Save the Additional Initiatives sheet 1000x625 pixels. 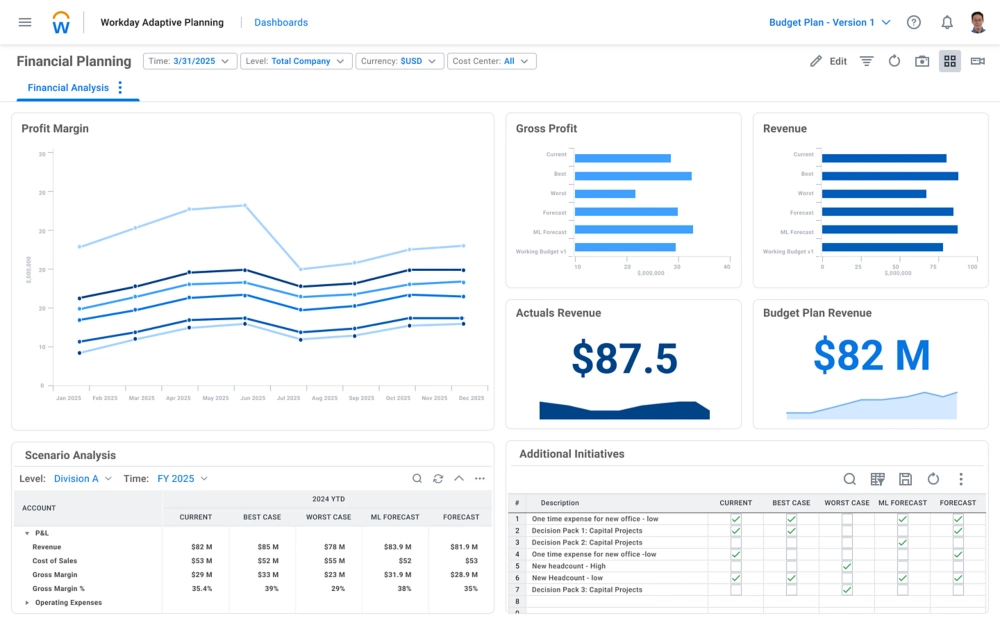point(905,479)
